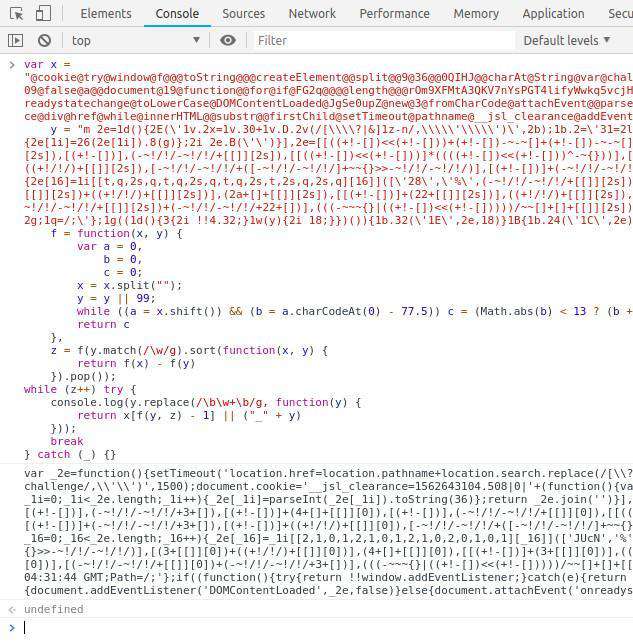
Task: Click the 'console.log(y.replace(' line
Action: (205, 402)
